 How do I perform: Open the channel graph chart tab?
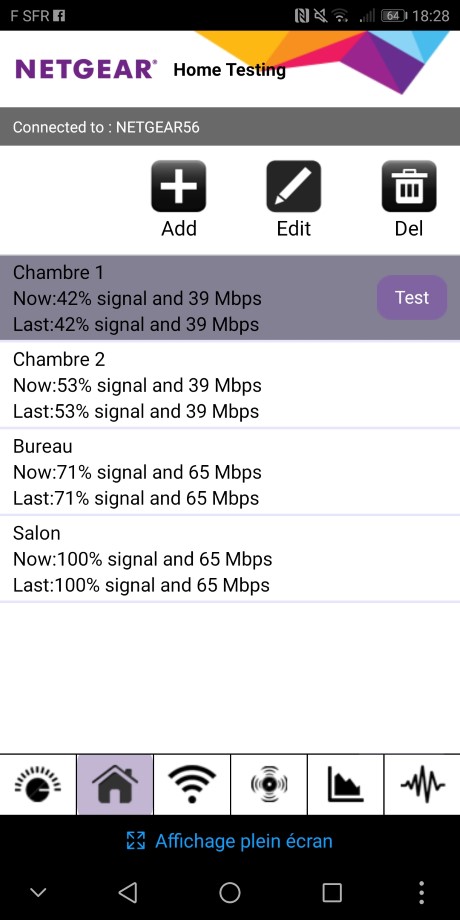346,784
